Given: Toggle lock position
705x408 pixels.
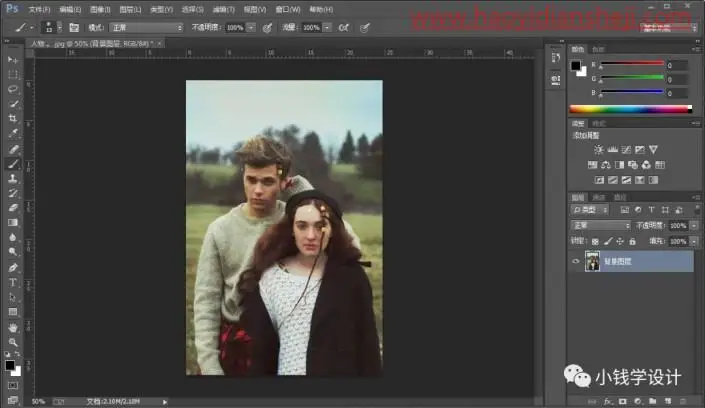Looking at the screenshot, I should pyautogui.click(x=620, y=242).
